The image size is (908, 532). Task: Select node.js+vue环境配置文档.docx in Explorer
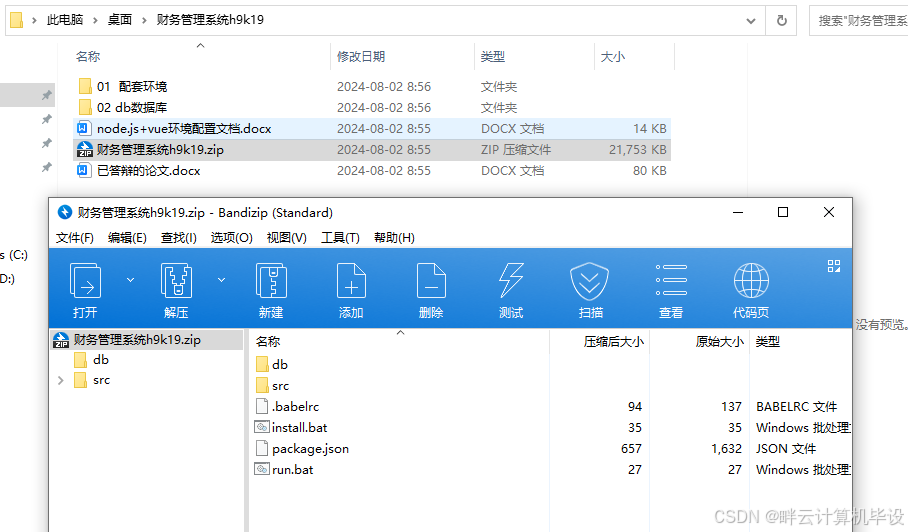click(x=174, y=129)
